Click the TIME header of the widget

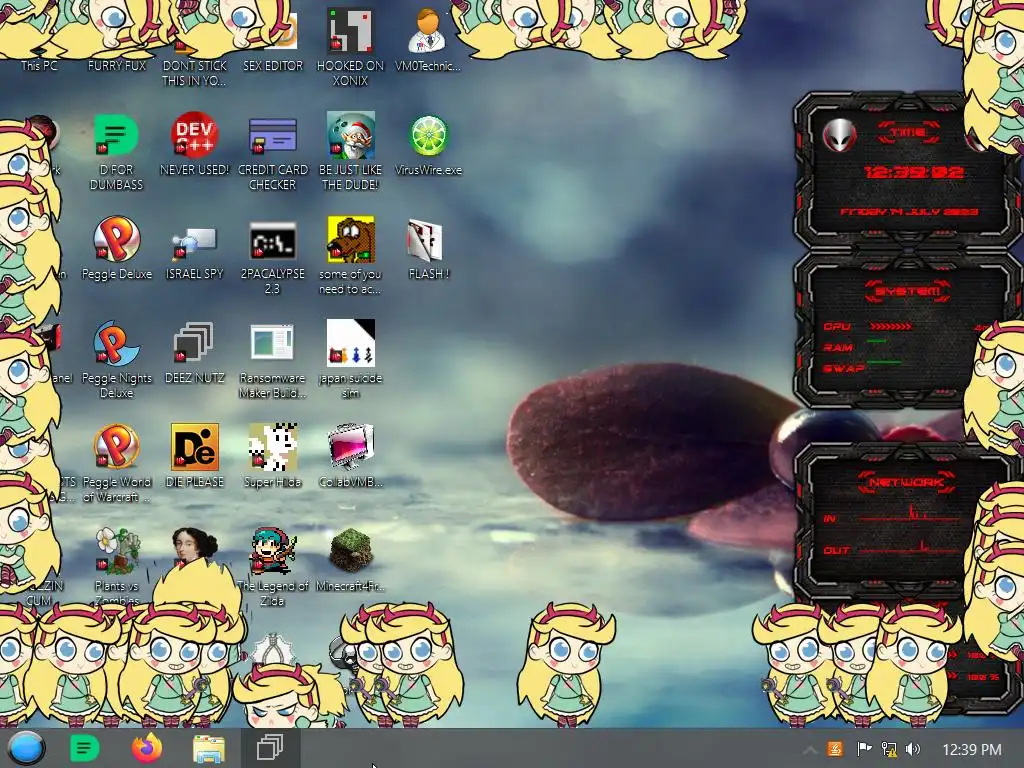pyautogui.click(x=908, y=133)
